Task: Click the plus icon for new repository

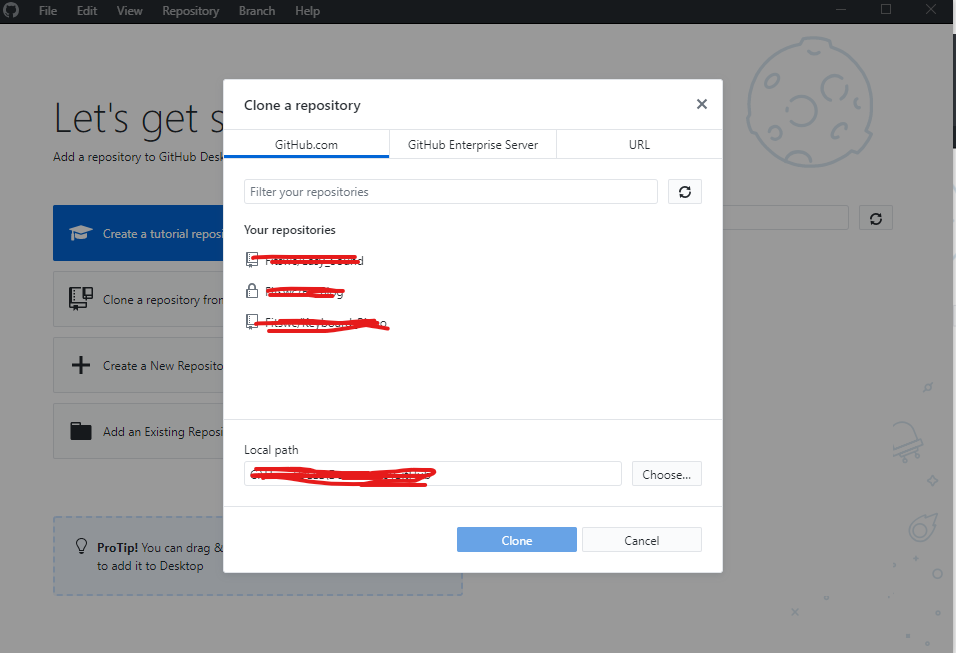Action: tap(80, 365)
